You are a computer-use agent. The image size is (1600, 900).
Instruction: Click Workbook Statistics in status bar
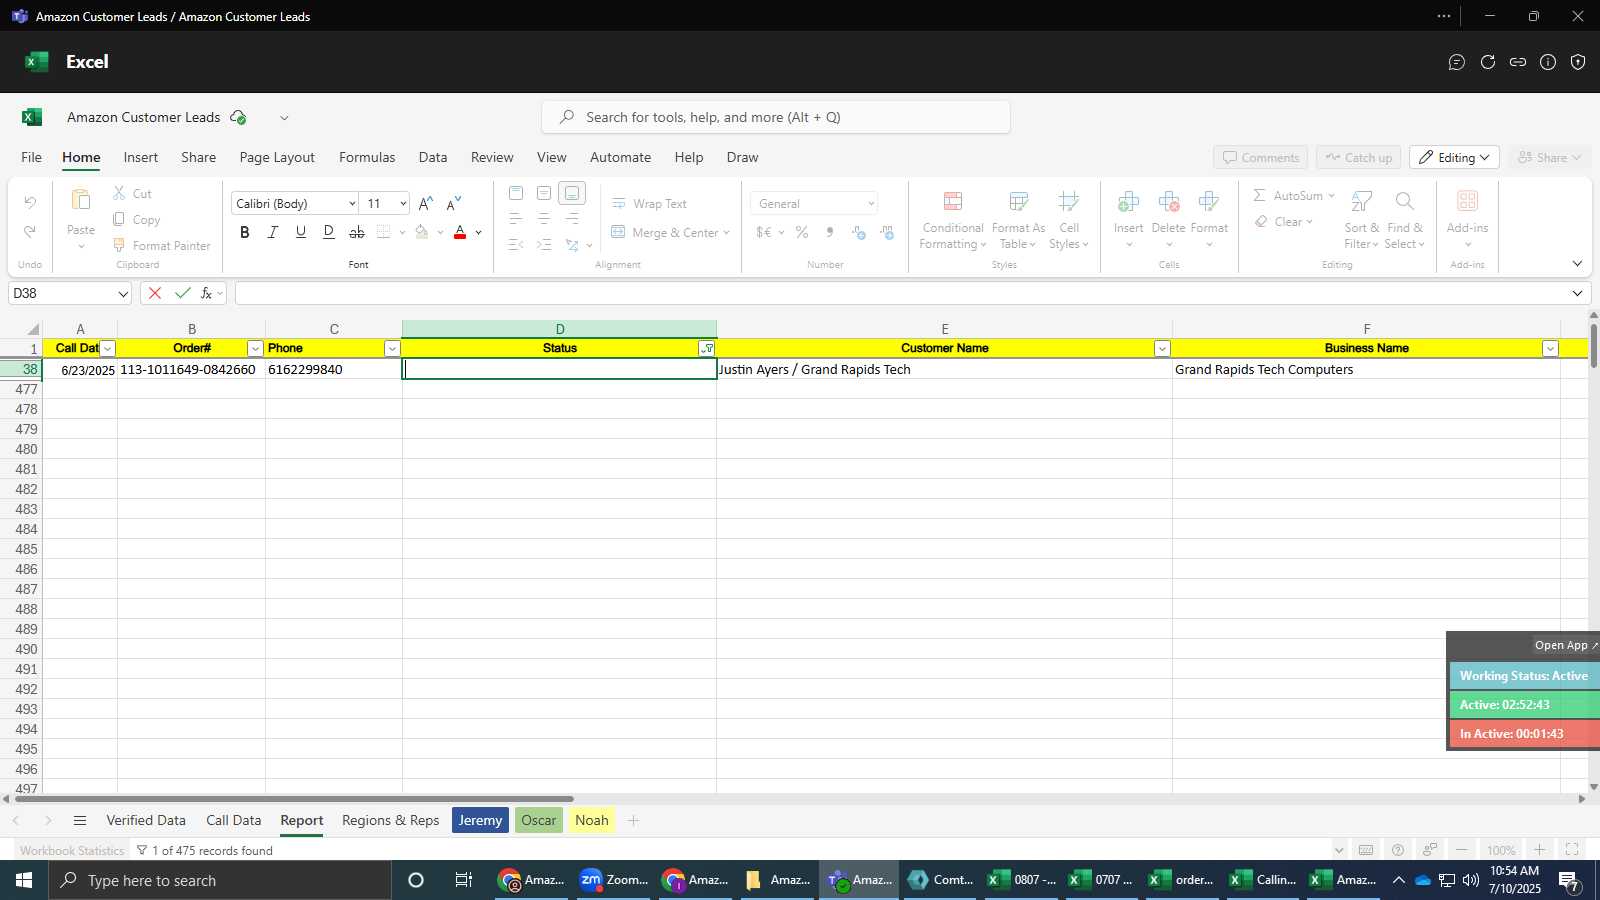coord(72,850)
